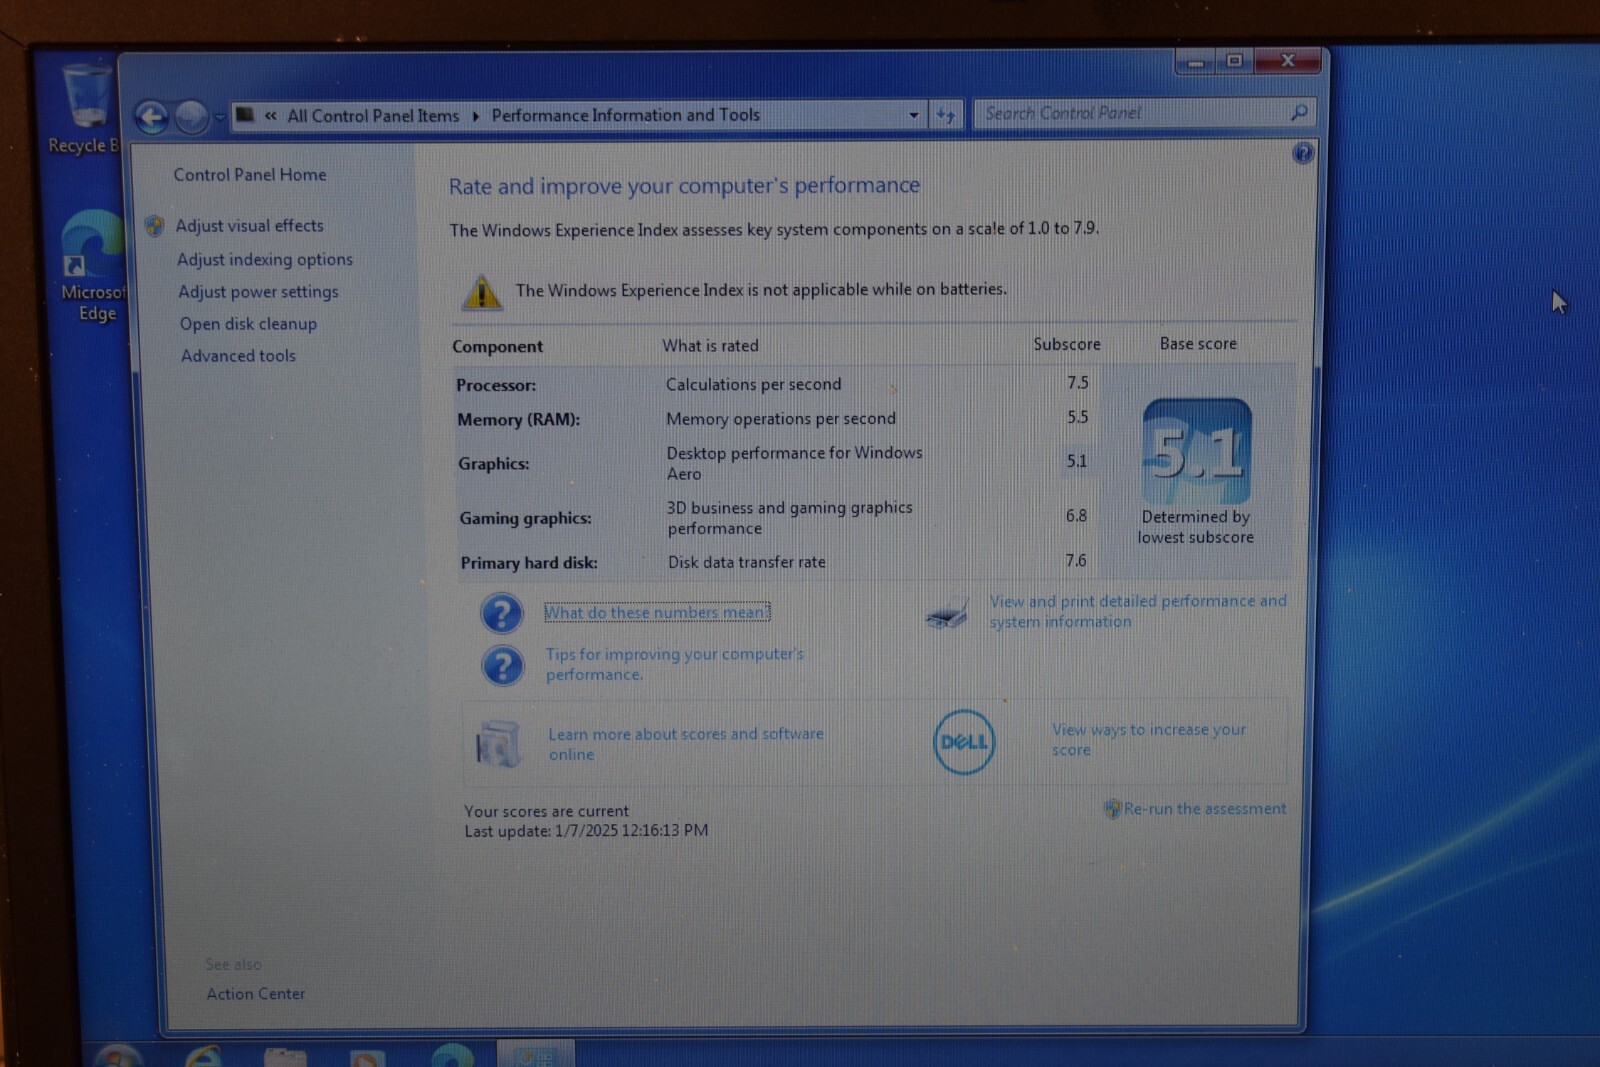The height and width of the screenshot is (1067, 1600).
Task: Close the Control Panel window
Action: point(1288,61)
